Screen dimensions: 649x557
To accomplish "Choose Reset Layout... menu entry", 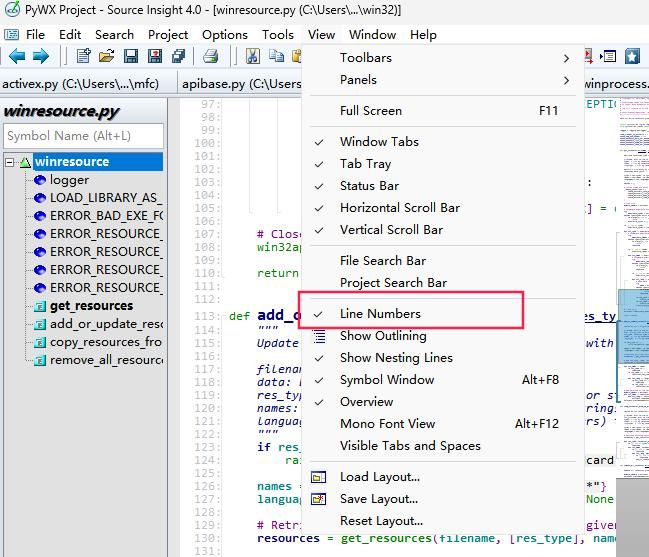I will coord(443,521).
